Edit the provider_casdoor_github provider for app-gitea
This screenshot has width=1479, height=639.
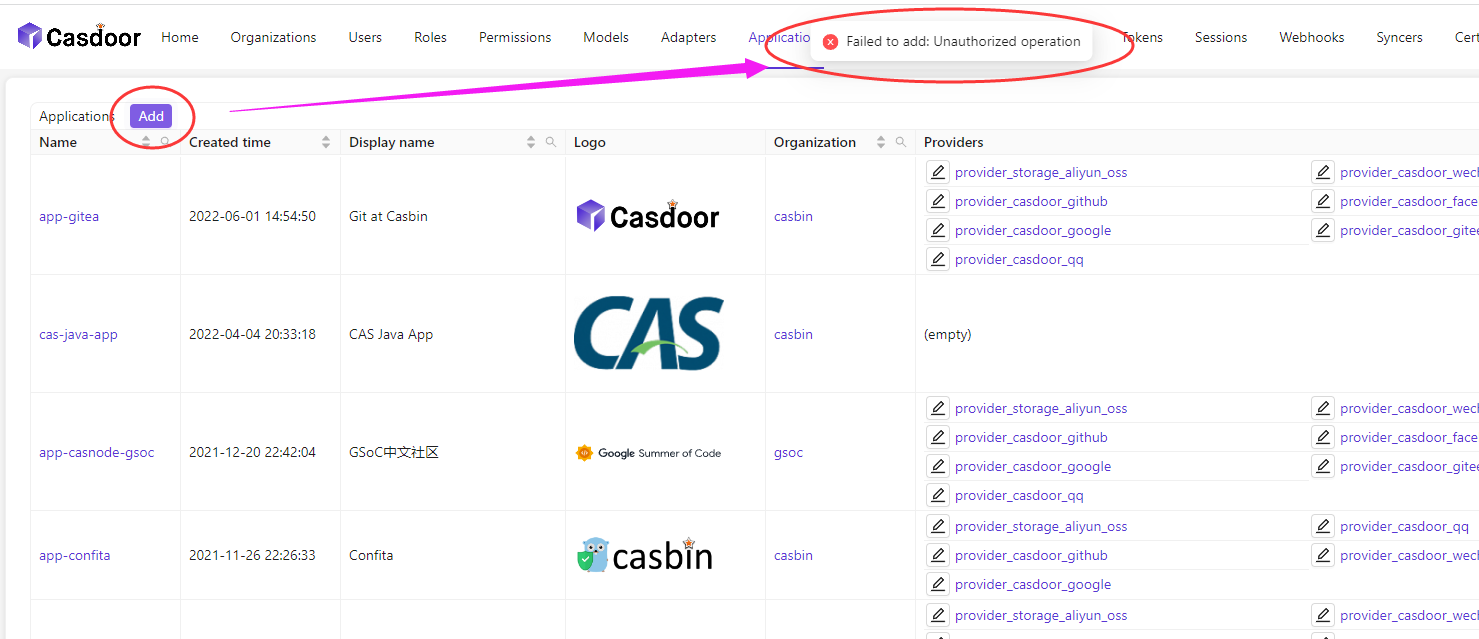point(937,200)
